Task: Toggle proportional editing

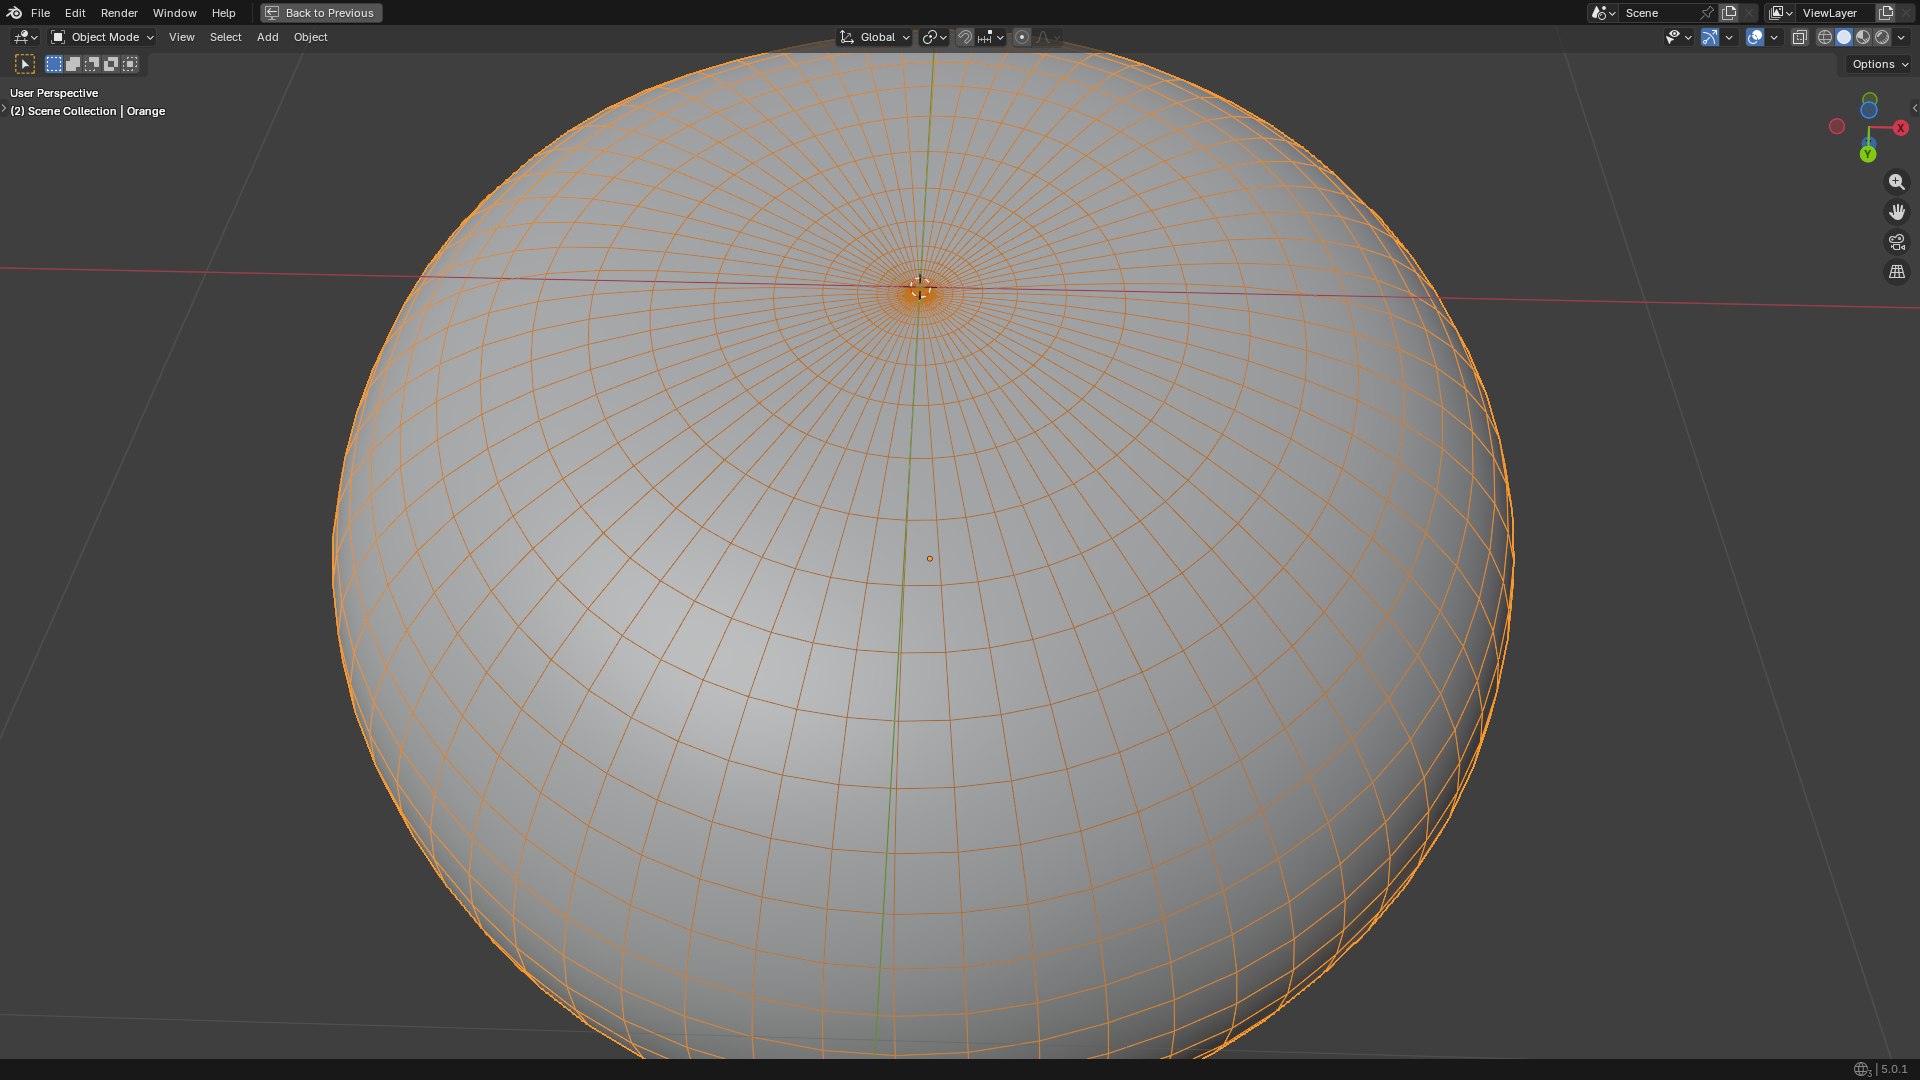Action: [1022, 37]
